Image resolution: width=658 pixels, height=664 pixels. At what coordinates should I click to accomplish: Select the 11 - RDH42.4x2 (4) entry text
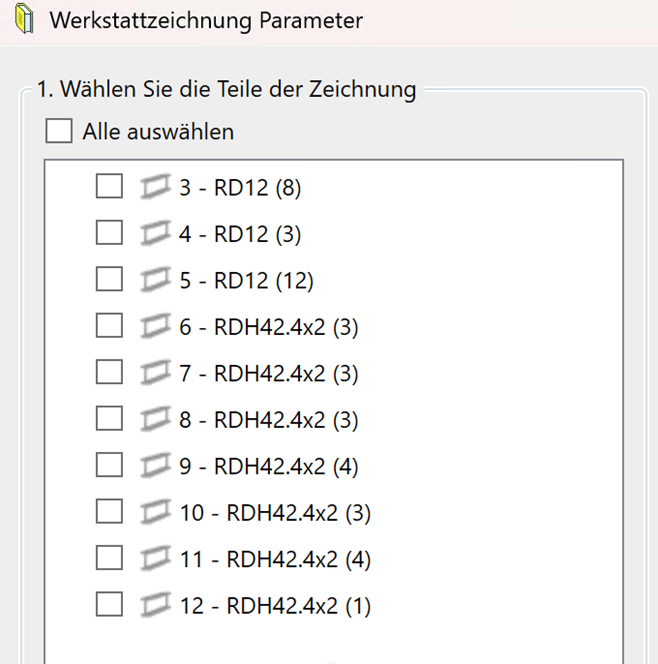tap(275, 559)
